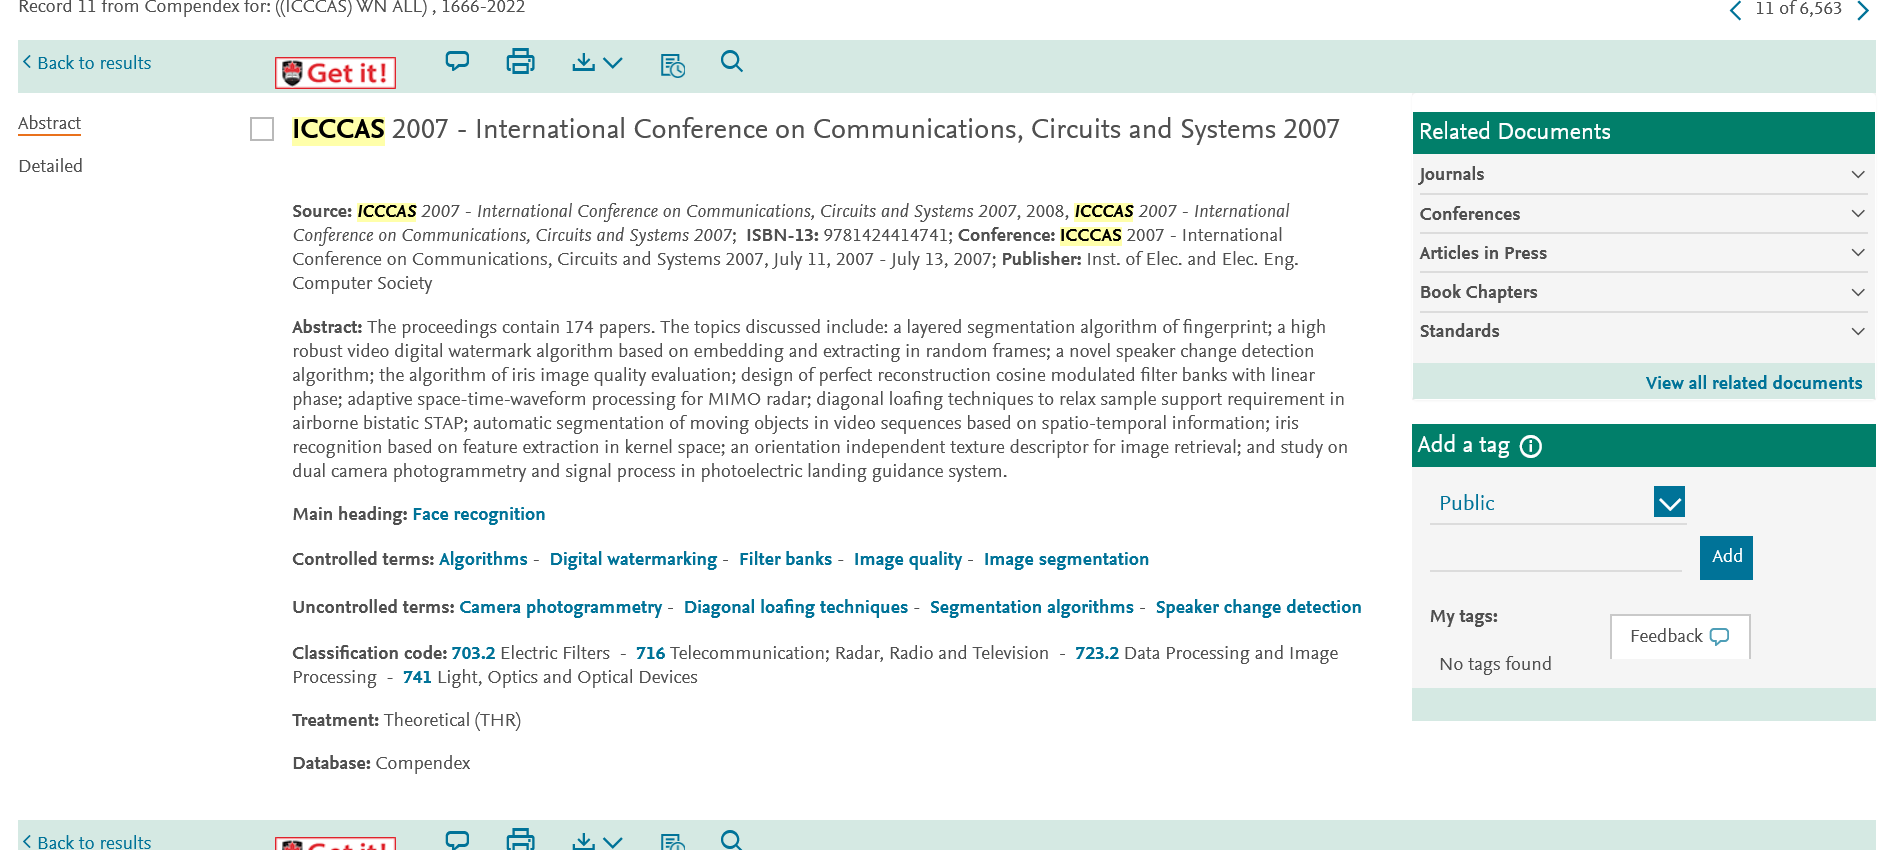Image resolution: width=1893 pixels, height=850 pixels.
Task: Click the Speaker change detection term
Action: 1258,607
